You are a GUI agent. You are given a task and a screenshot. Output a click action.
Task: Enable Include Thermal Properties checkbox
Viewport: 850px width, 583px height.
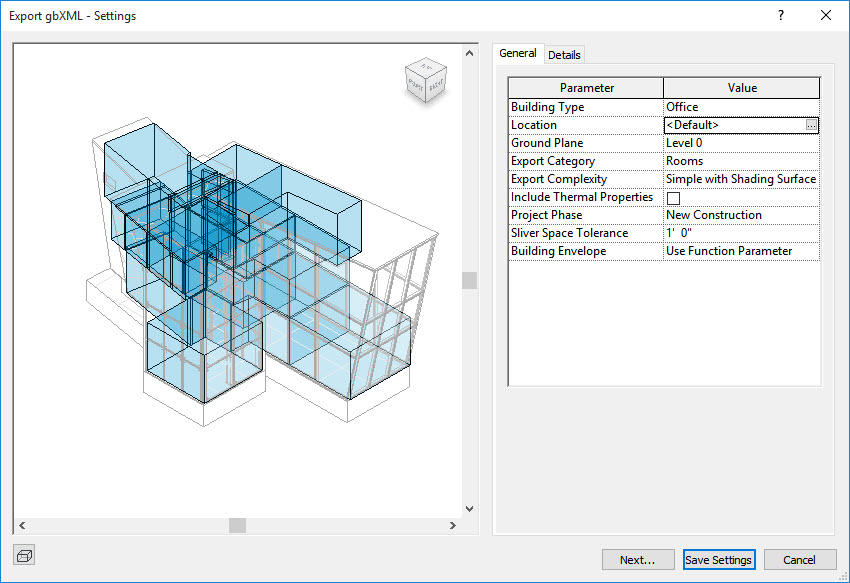pos(673,198)
